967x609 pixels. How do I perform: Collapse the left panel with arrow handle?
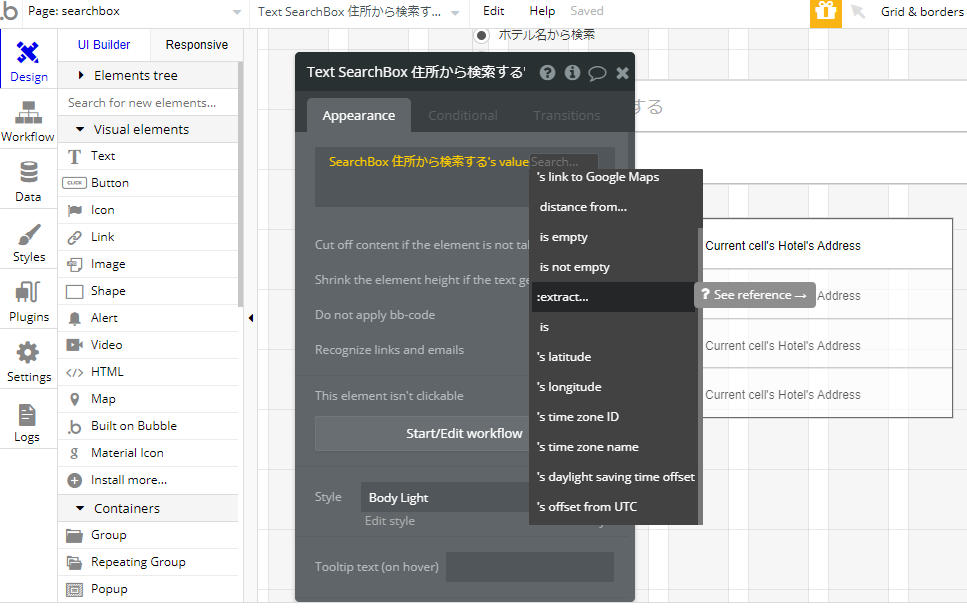tap(250, 318)
